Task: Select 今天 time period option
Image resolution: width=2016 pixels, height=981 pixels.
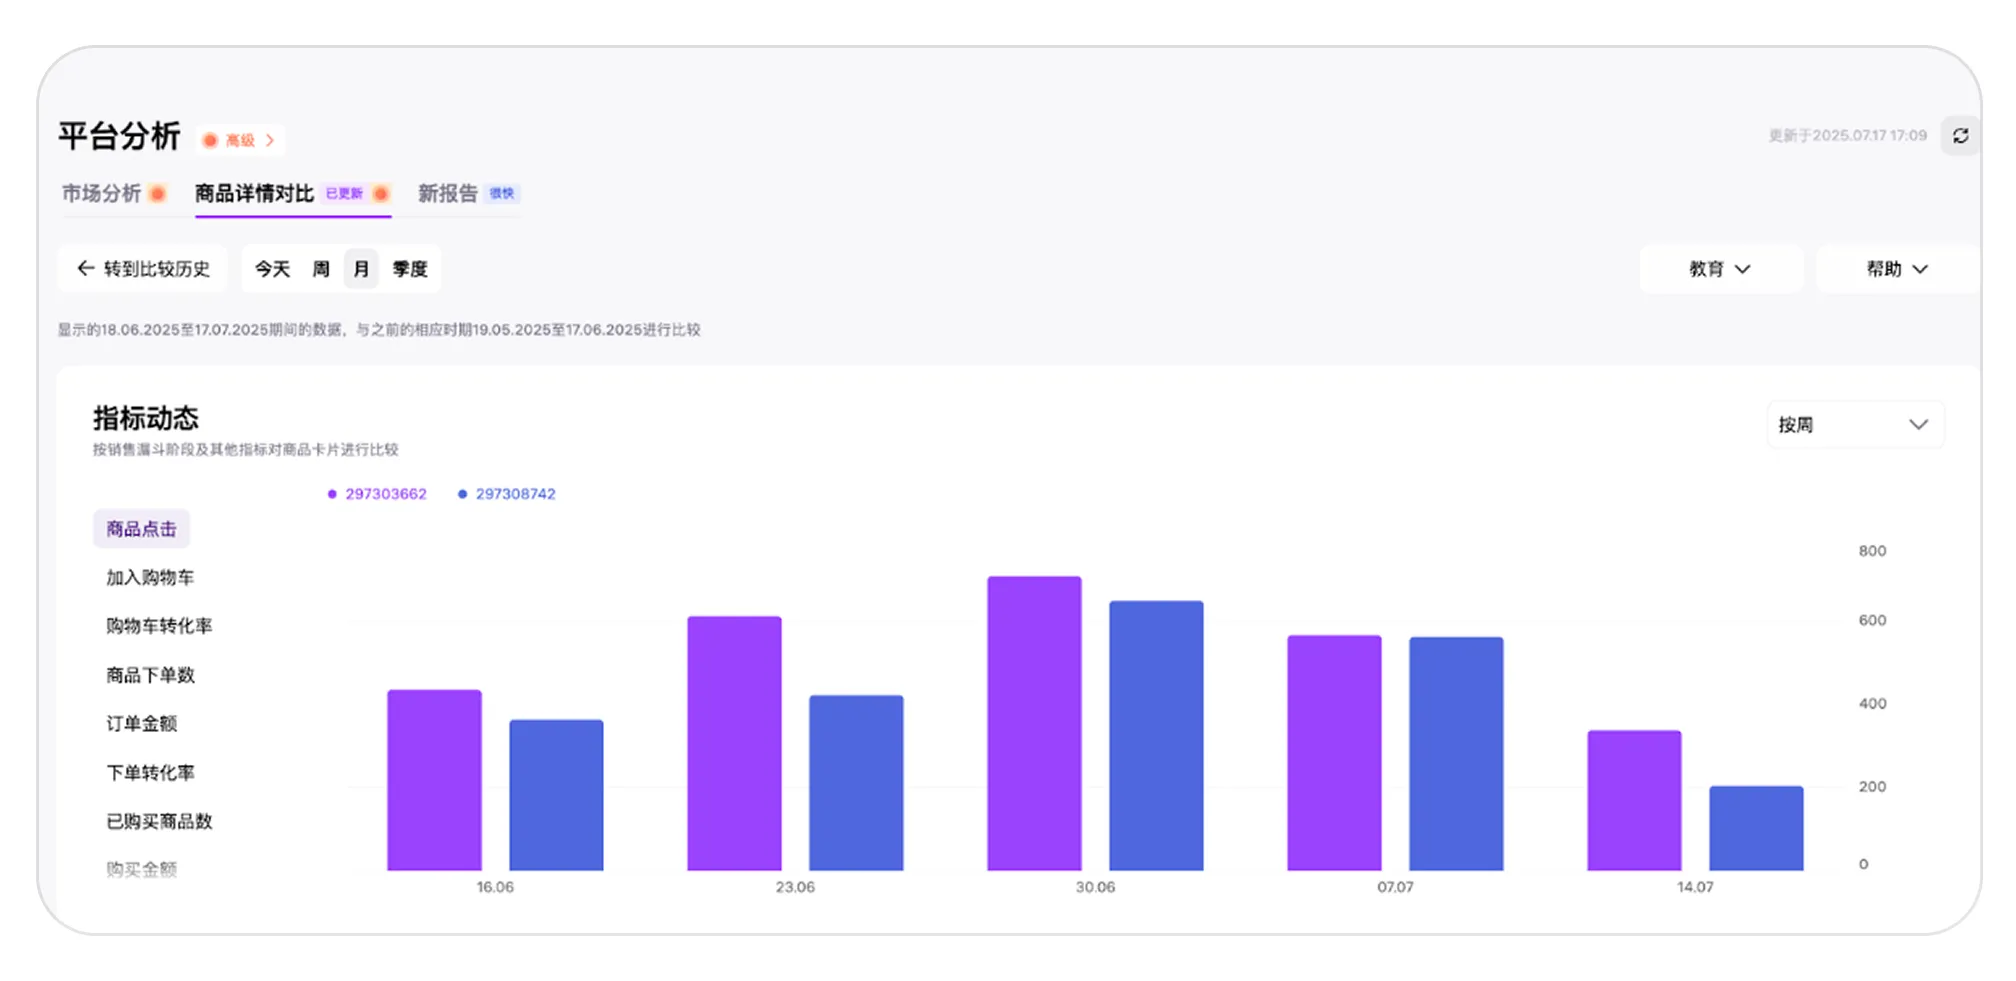Action: [272, 269]
